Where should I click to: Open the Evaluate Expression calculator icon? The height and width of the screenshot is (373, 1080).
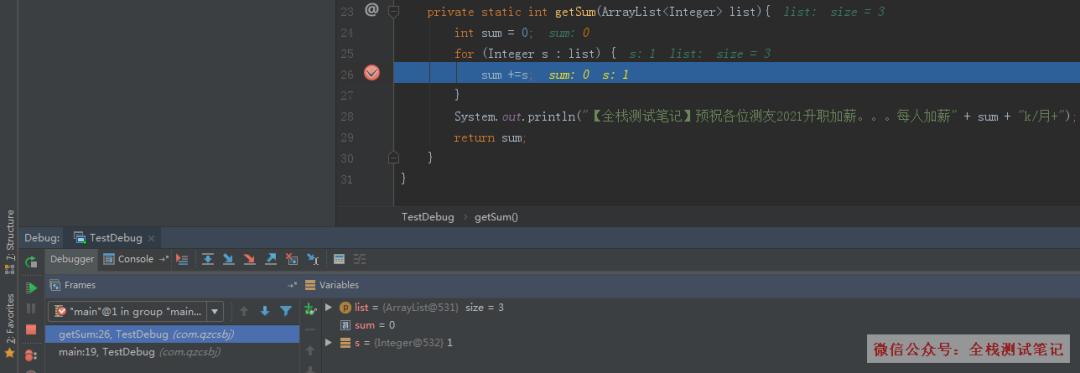pos(339,259)
